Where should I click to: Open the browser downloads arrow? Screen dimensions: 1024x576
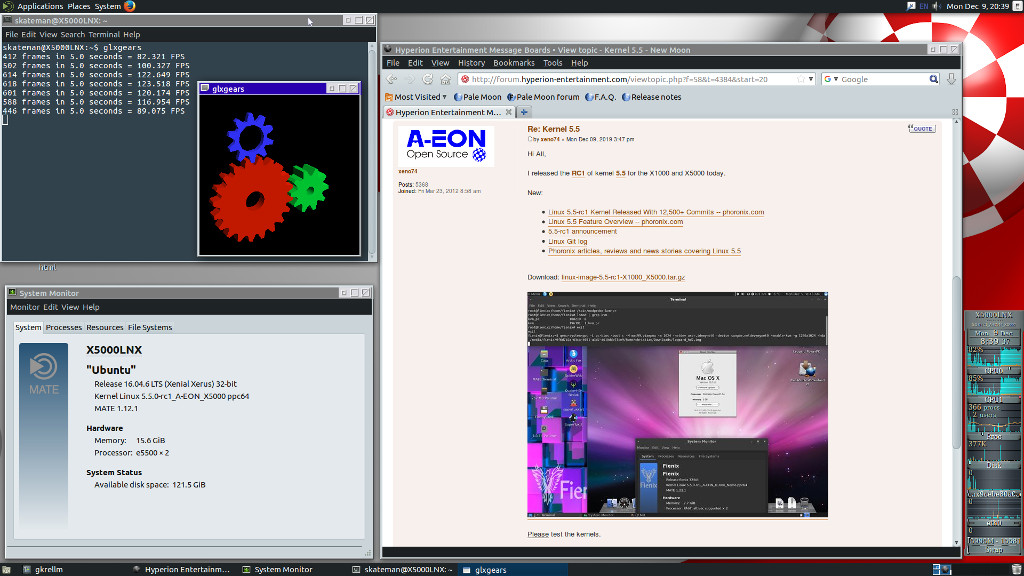pos(951,79)
